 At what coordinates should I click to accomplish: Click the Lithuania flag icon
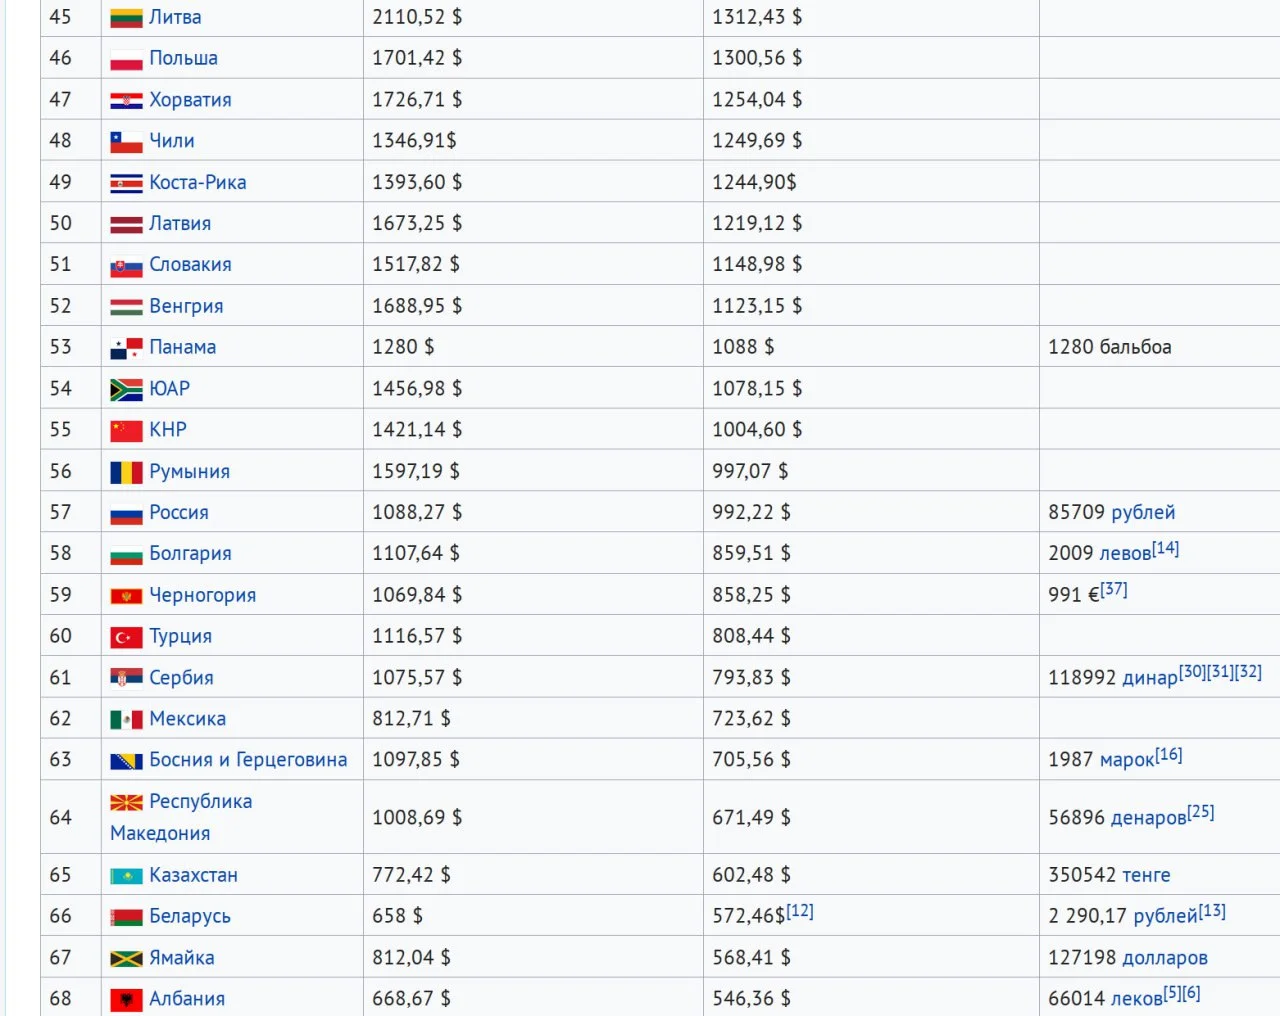pyautogui.click(x=126, y=18)
